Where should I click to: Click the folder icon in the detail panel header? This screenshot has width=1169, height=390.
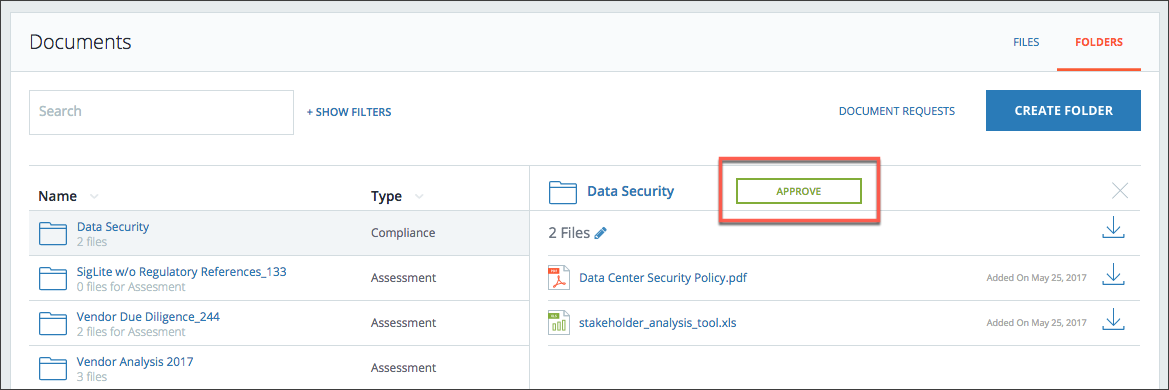563,192
